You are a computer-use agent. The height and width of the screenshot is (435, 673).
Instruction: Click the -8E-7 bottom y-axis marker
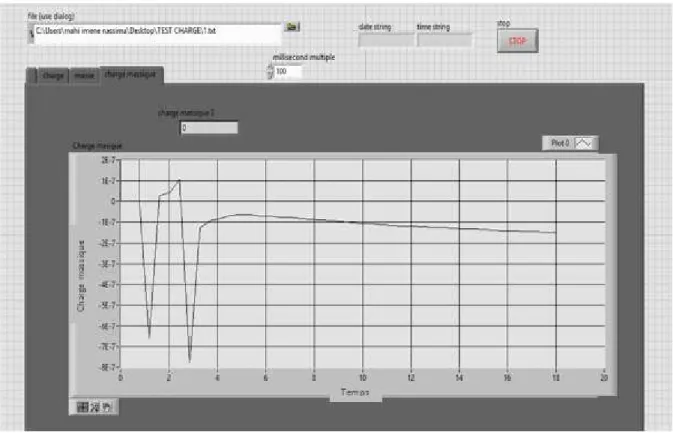[x=107, y=368]
